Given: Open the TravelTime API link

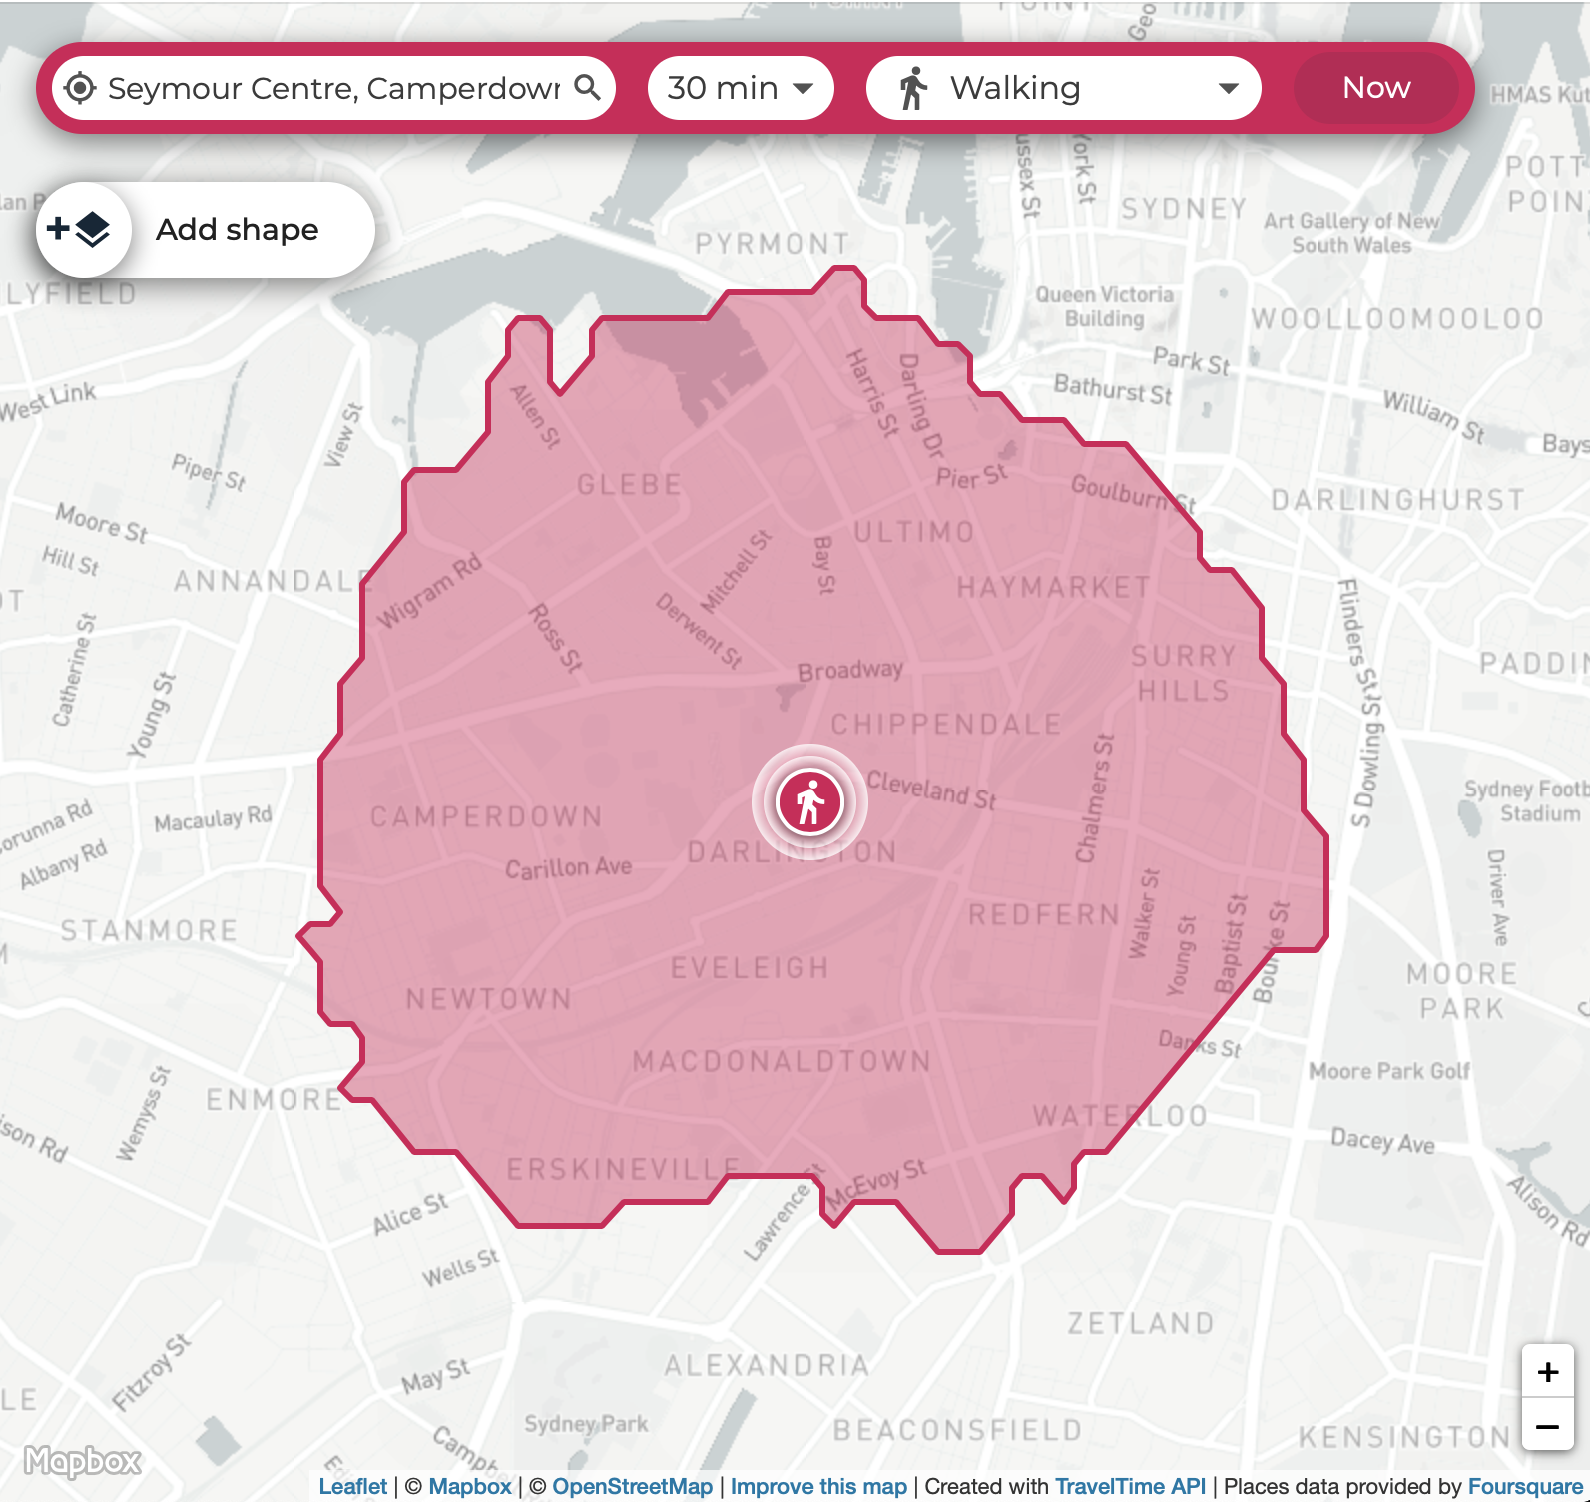Looking at the screenshot, I should click(x=1130, y=1486).
